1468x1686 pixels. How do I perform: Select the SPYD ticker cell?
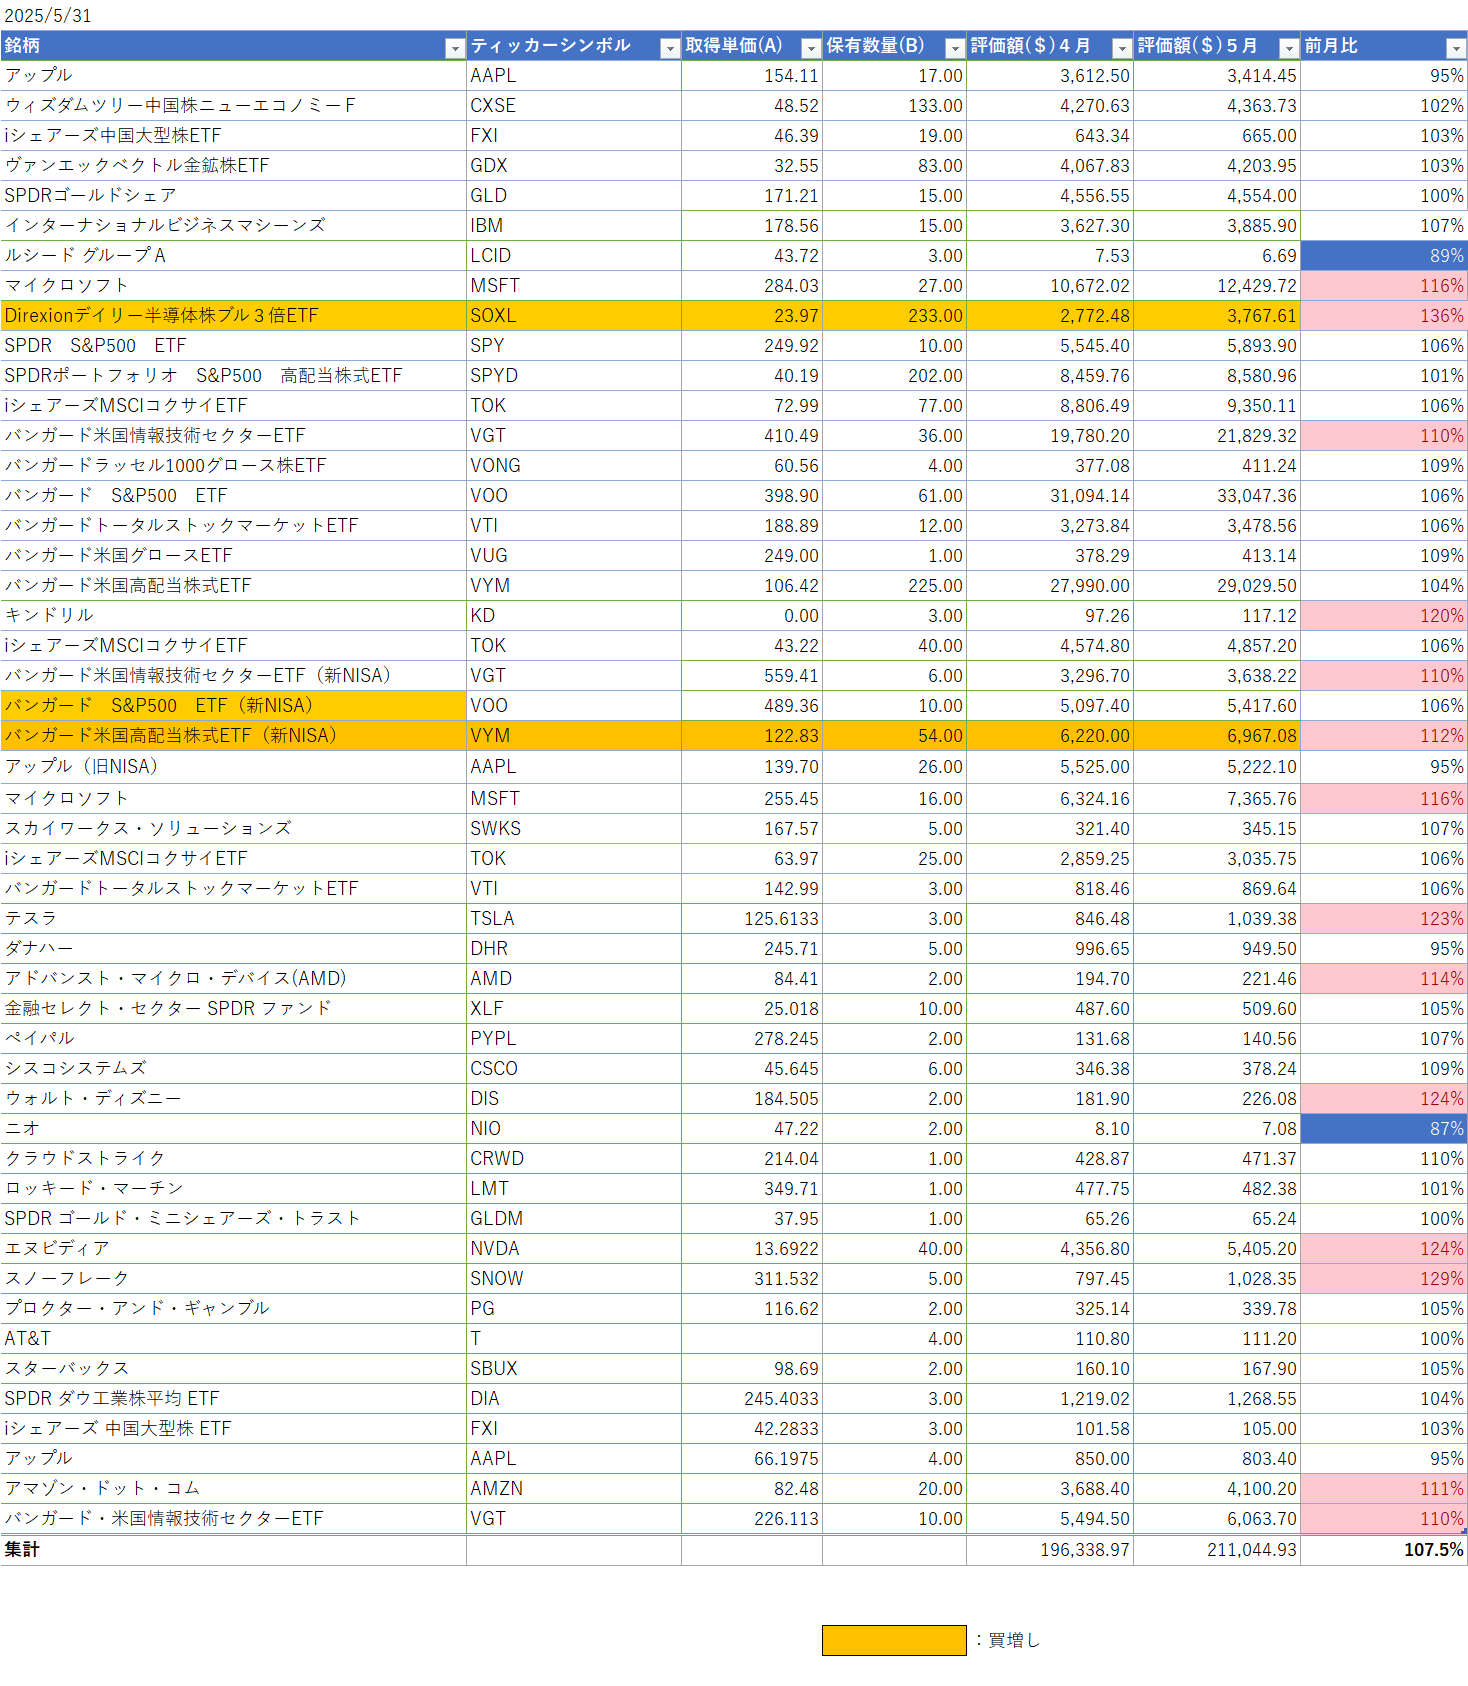pos(574,375)
